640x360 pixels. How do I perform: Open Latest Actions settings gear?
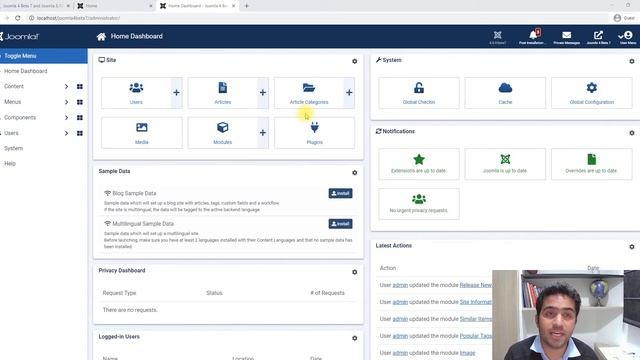(x=631, y=247)
